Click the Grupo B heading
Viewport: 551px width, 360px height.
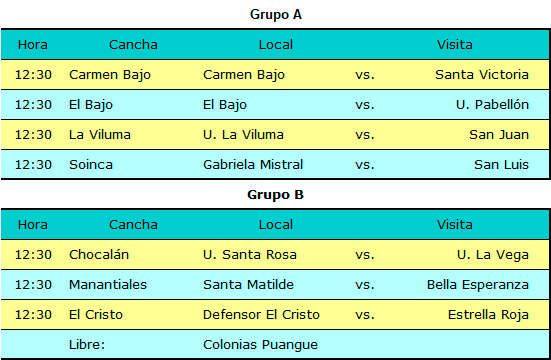(x=276, y=195)
